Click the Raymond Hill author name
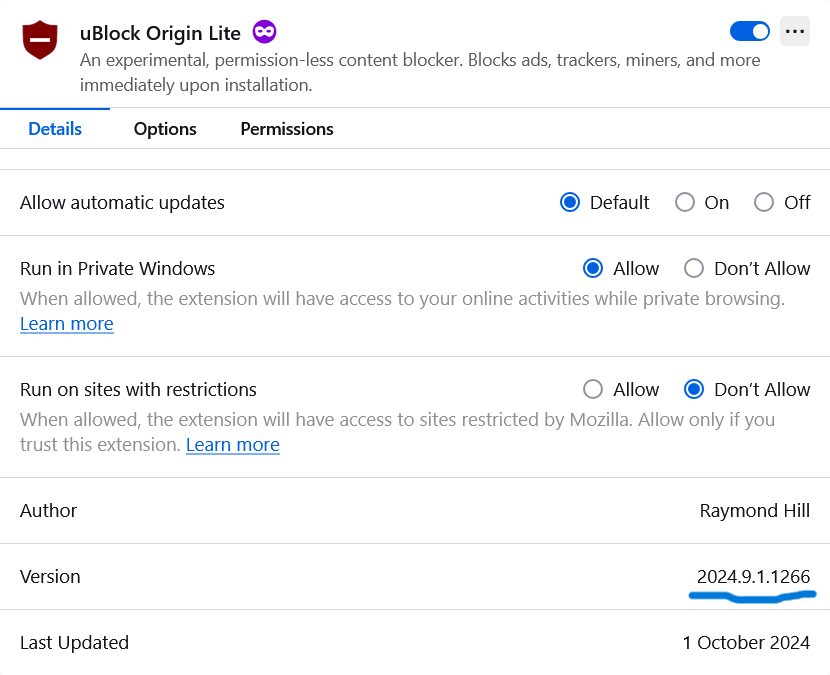The width and height of the screenshot is (830, 675). click(755, 510)
